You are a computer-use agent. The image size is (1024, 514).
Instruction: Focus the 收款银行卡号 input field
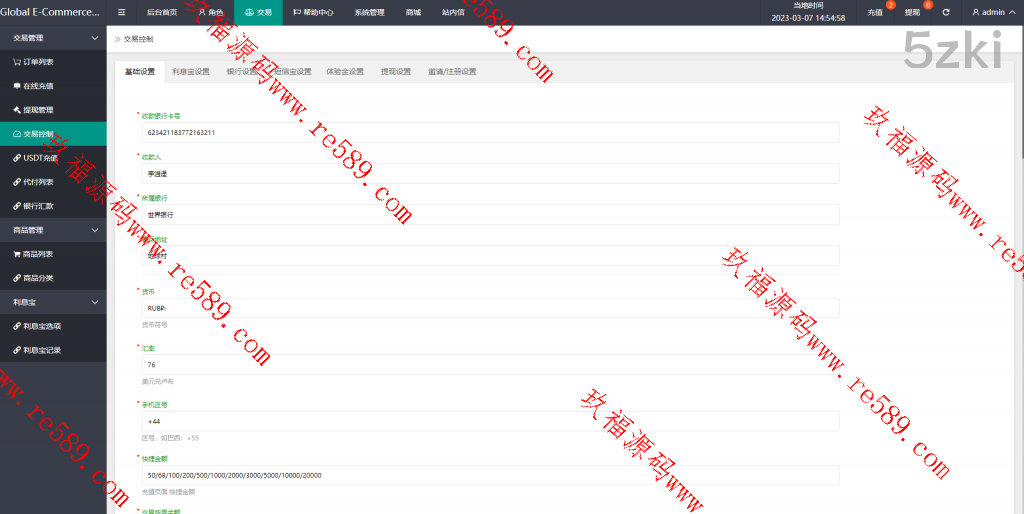point(490,133)
